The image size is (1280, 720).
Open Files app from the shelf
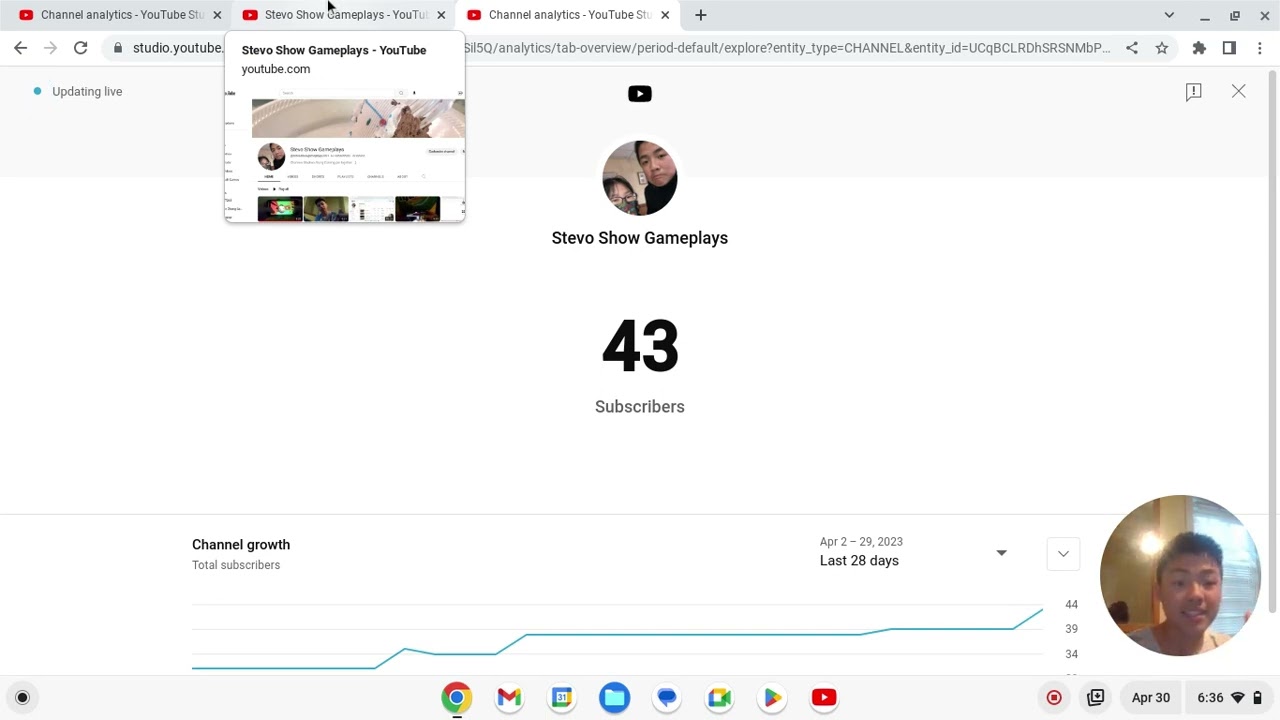click(615, 698)
